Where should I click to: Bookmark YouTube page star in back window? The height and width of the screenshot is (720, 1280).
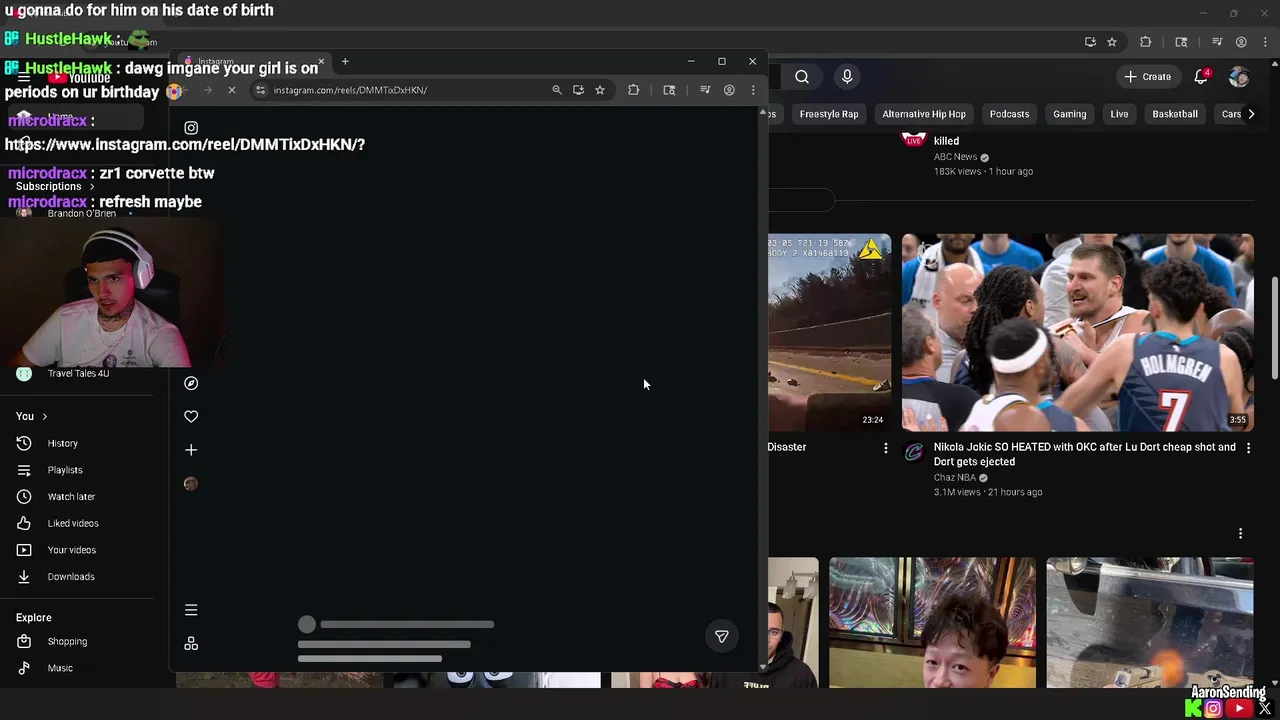[x=1112, y=42]
